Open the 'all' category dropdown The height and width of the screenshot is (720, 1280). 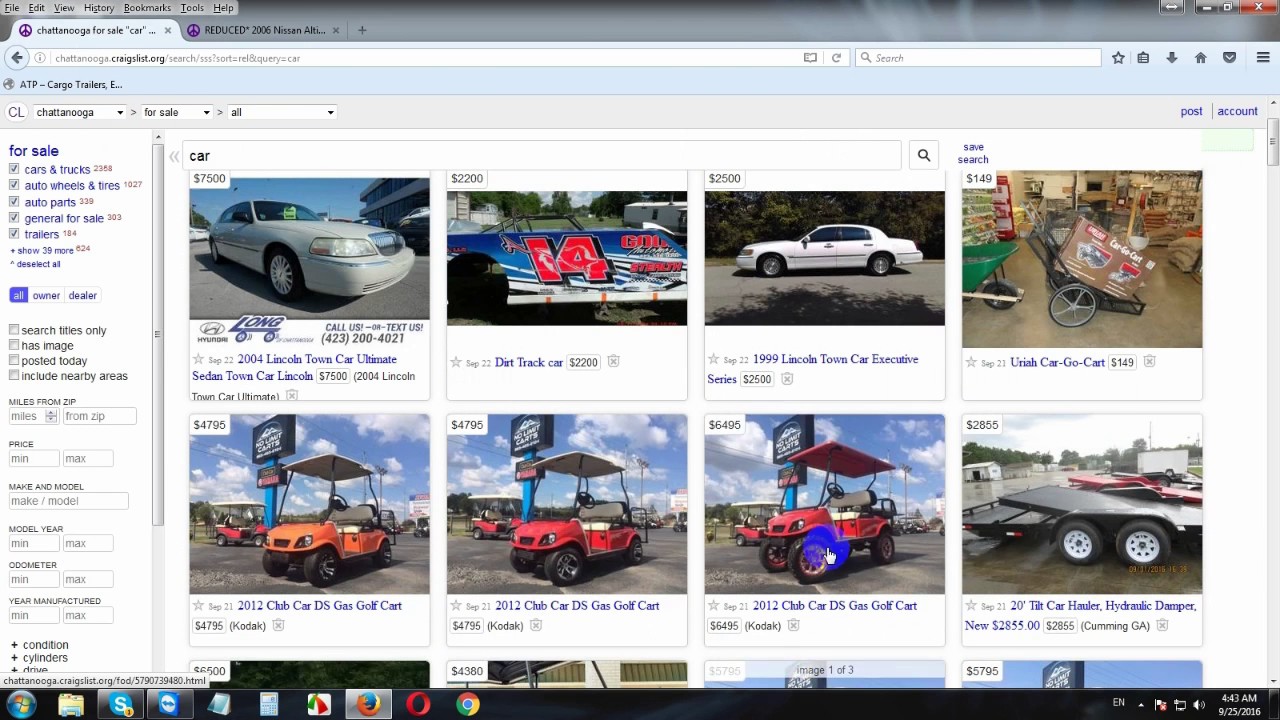click(282, 112)
